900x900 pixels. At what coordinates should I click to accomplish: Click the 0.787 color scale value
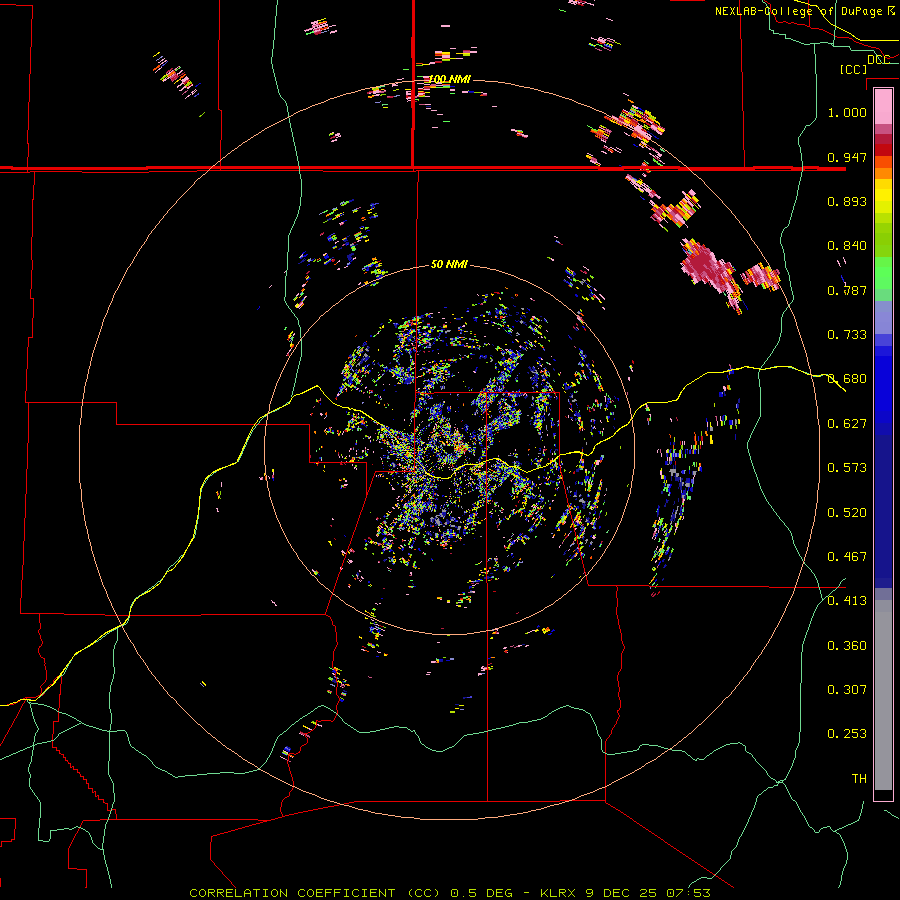[847, 290]
